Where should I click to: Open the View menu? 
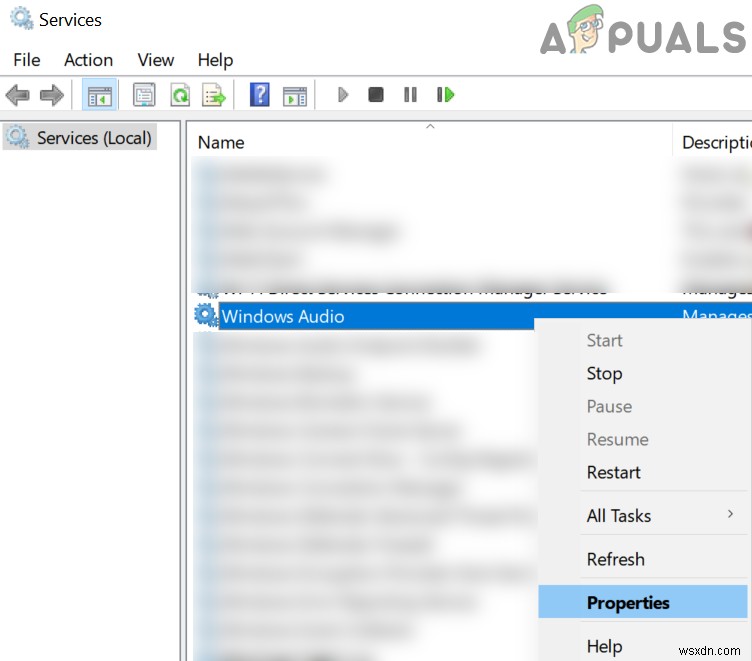(x=155, y=60)
